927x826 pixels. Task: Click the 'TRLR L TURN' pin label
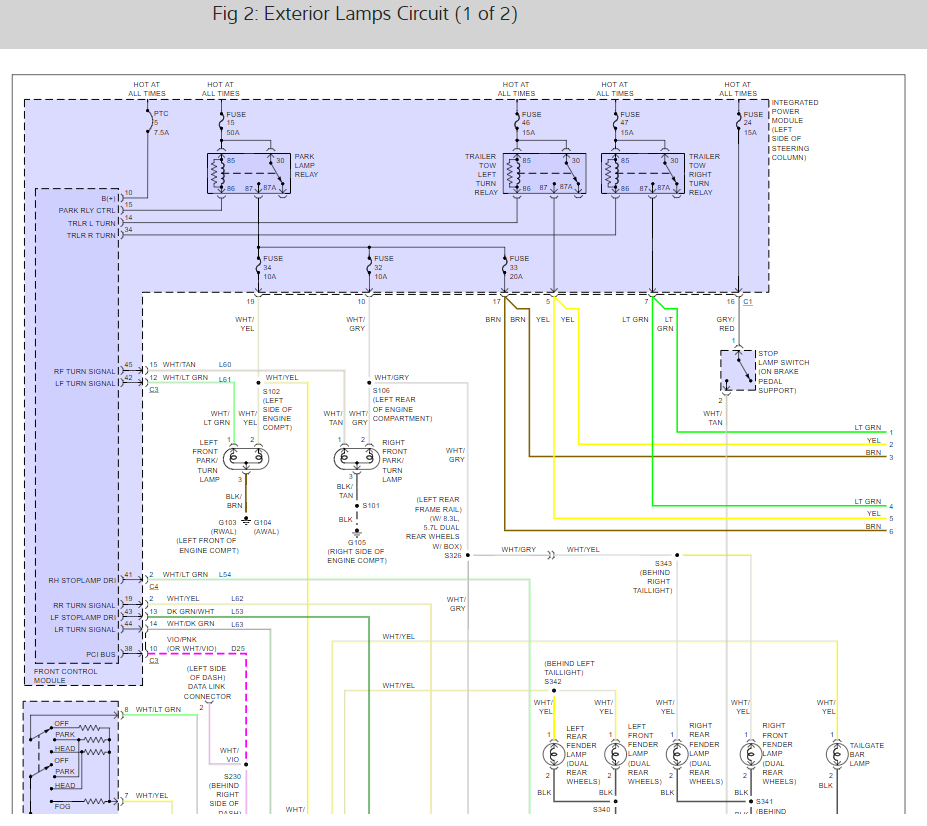point(92,223)
